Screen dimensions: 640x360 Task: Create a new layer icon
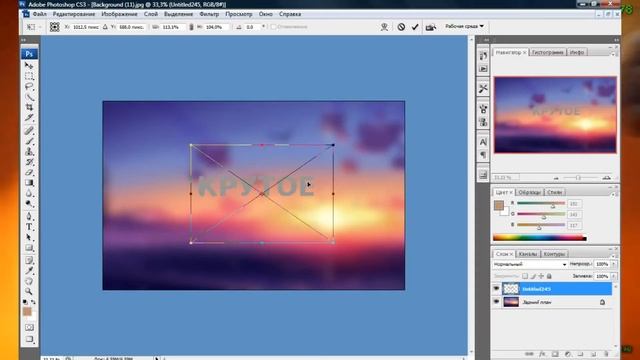point(593,354)
